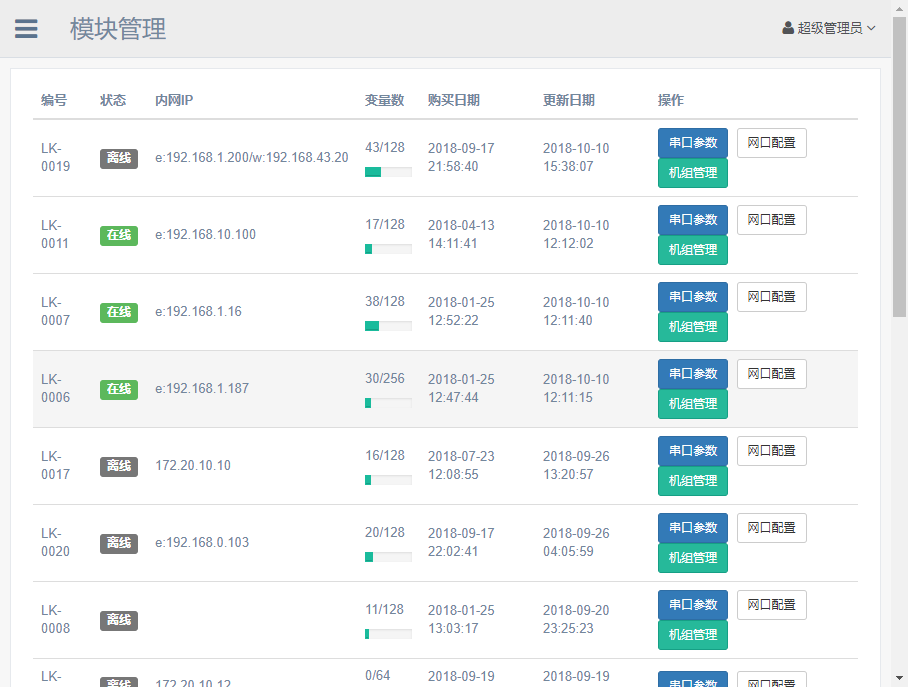The height and width of the screenshot is (687, 908).
Task: Click 串口参数 button for LK-0019
Action: tap(692, 143)
